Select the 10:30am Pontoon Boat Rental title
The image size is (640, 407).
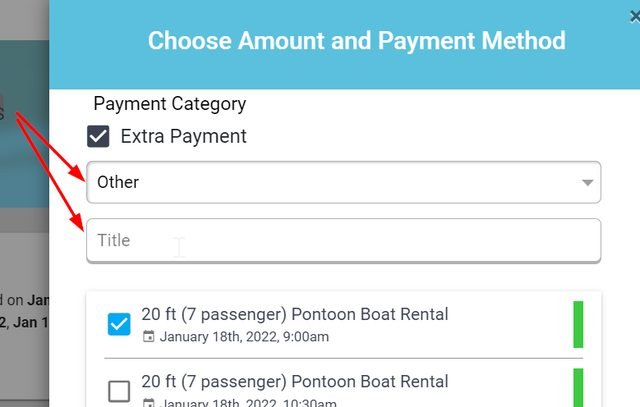tap(295, 382)
